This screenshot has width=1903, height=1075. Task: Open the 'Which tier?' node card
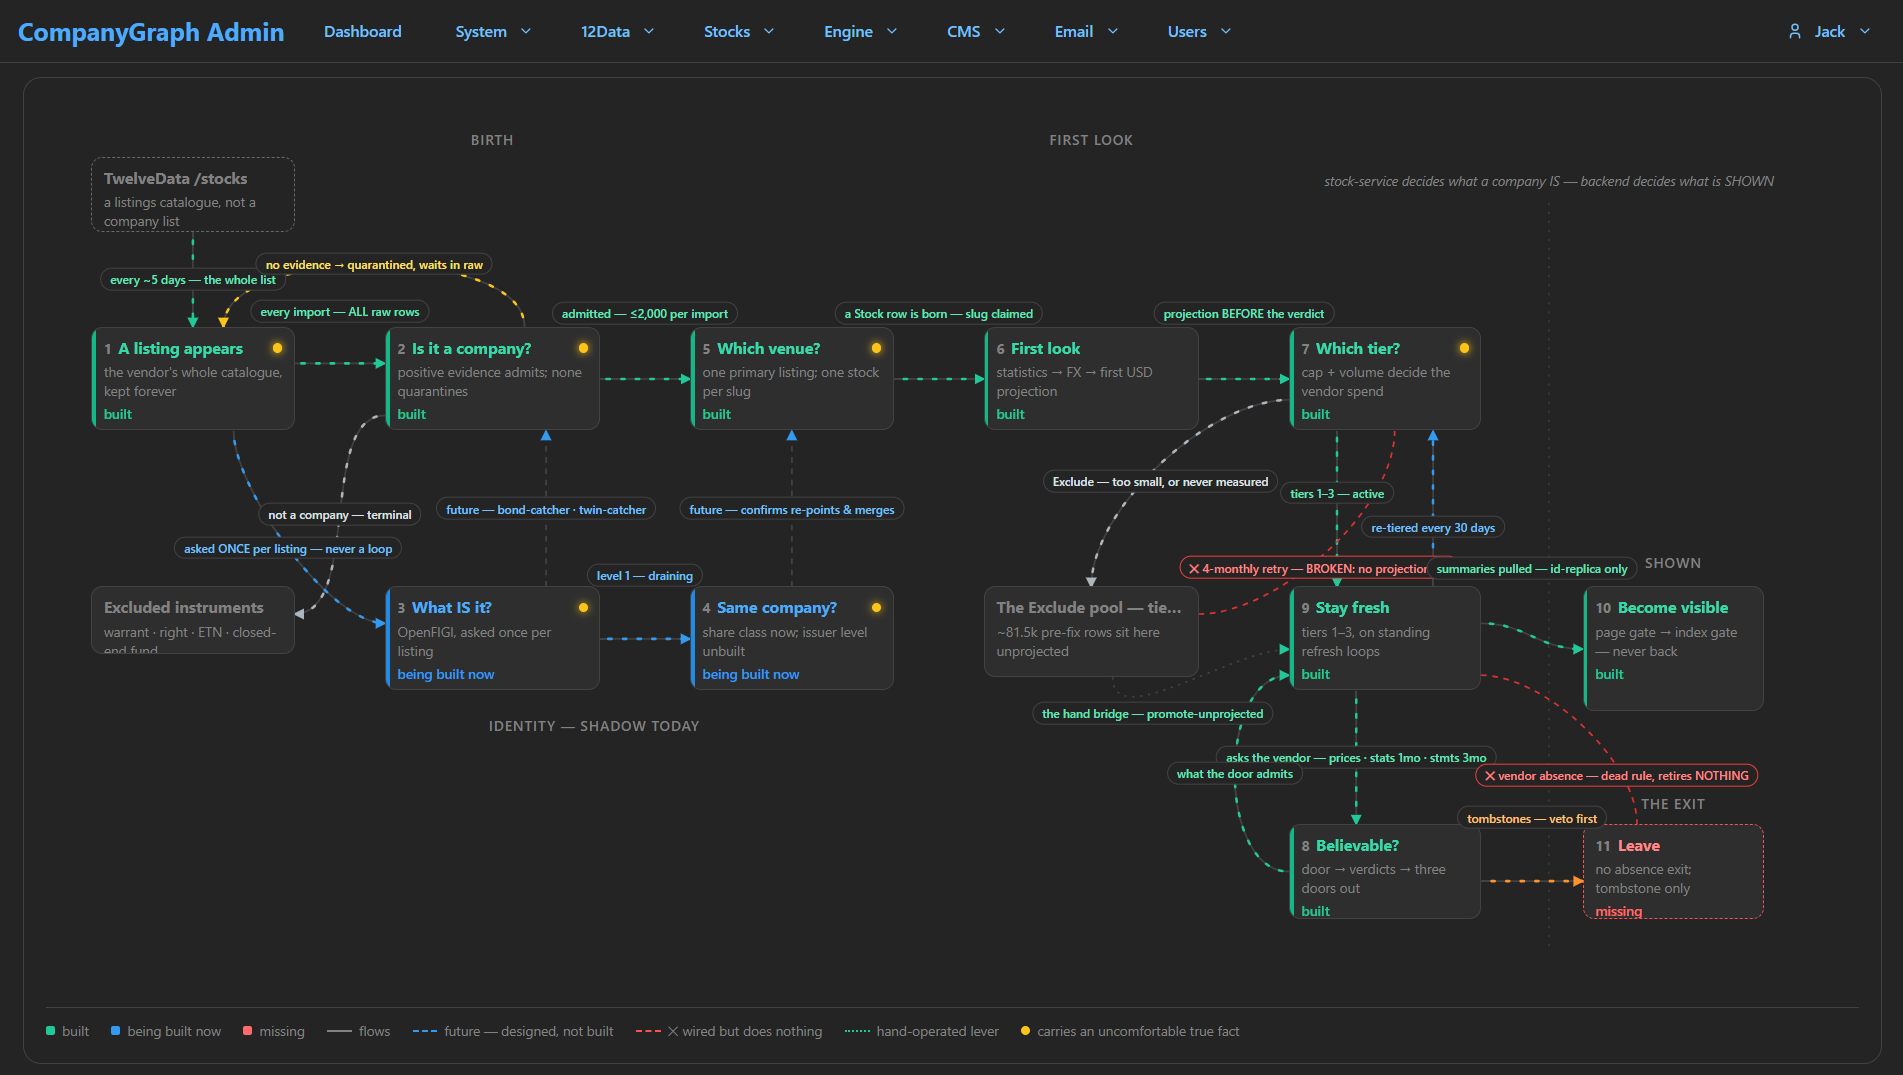pyautogui.click(x=1385, y=379)
